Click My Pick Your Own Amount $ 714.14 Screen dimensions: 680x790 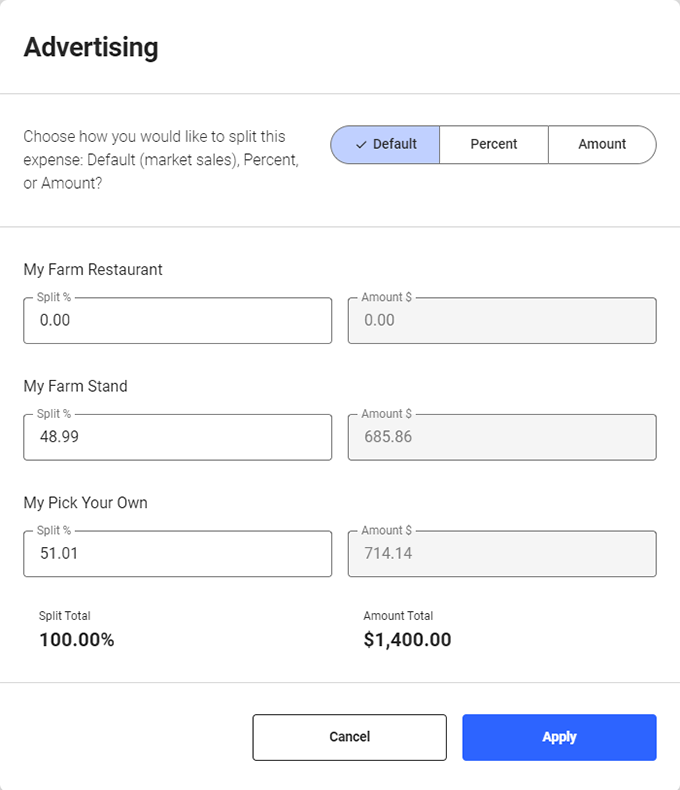coord(502,554)
